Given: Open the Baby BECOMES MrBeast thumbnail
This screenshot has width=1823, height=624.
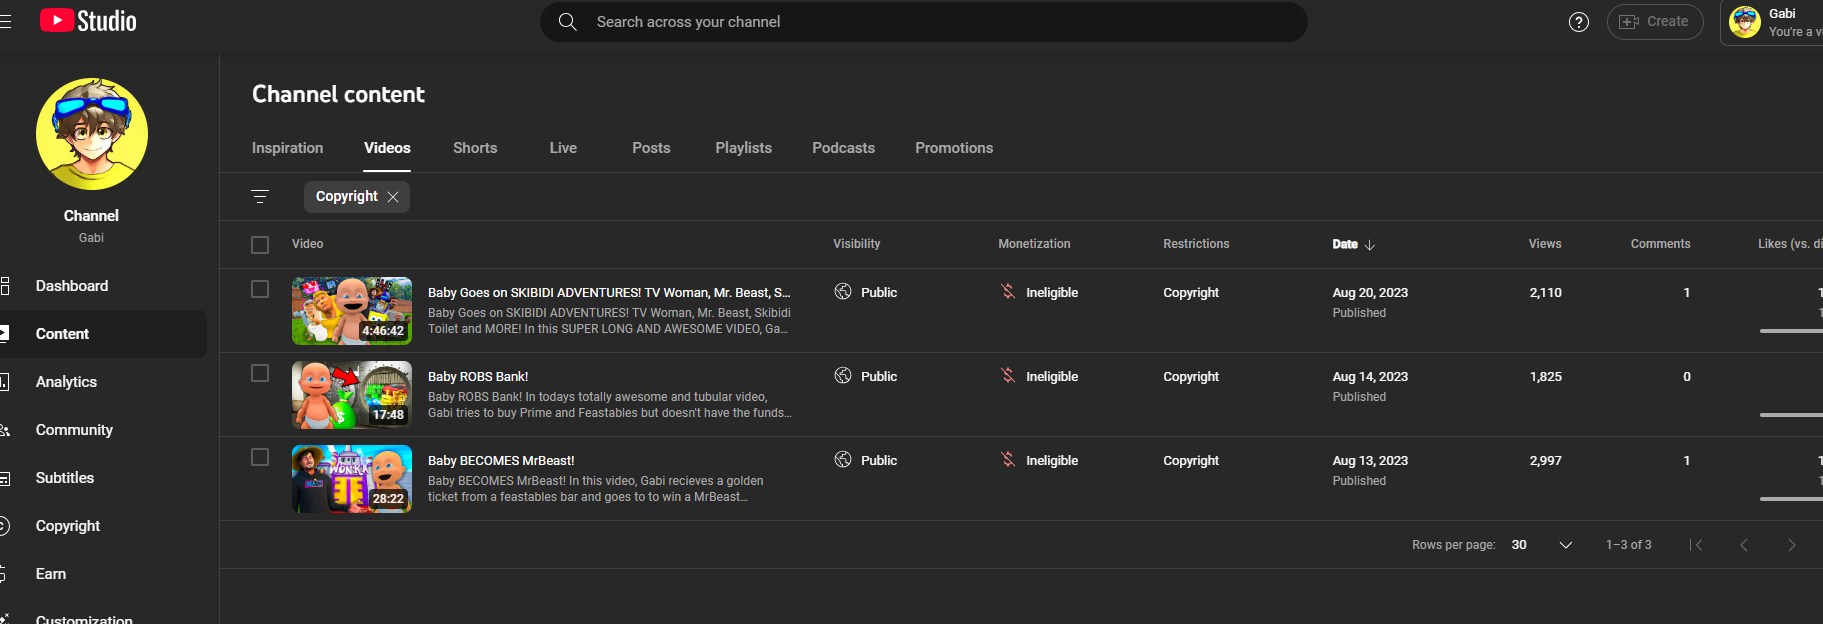Looking at the screenshot, I should (352, 479).
